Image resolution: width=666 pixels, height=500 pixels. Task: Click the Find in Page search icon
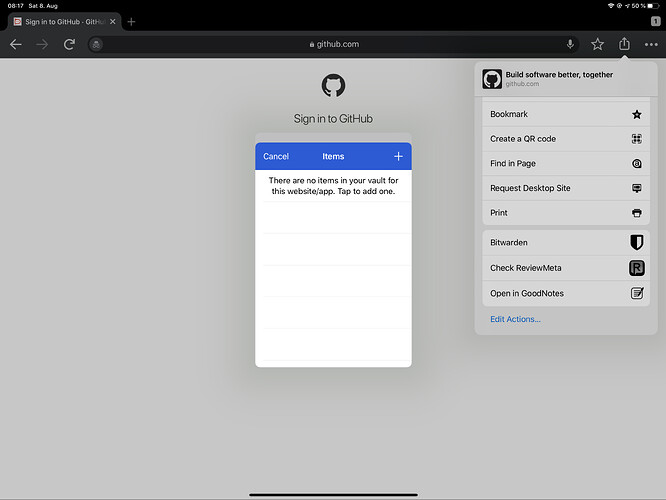pyautogui.click(x=637, y=164)
